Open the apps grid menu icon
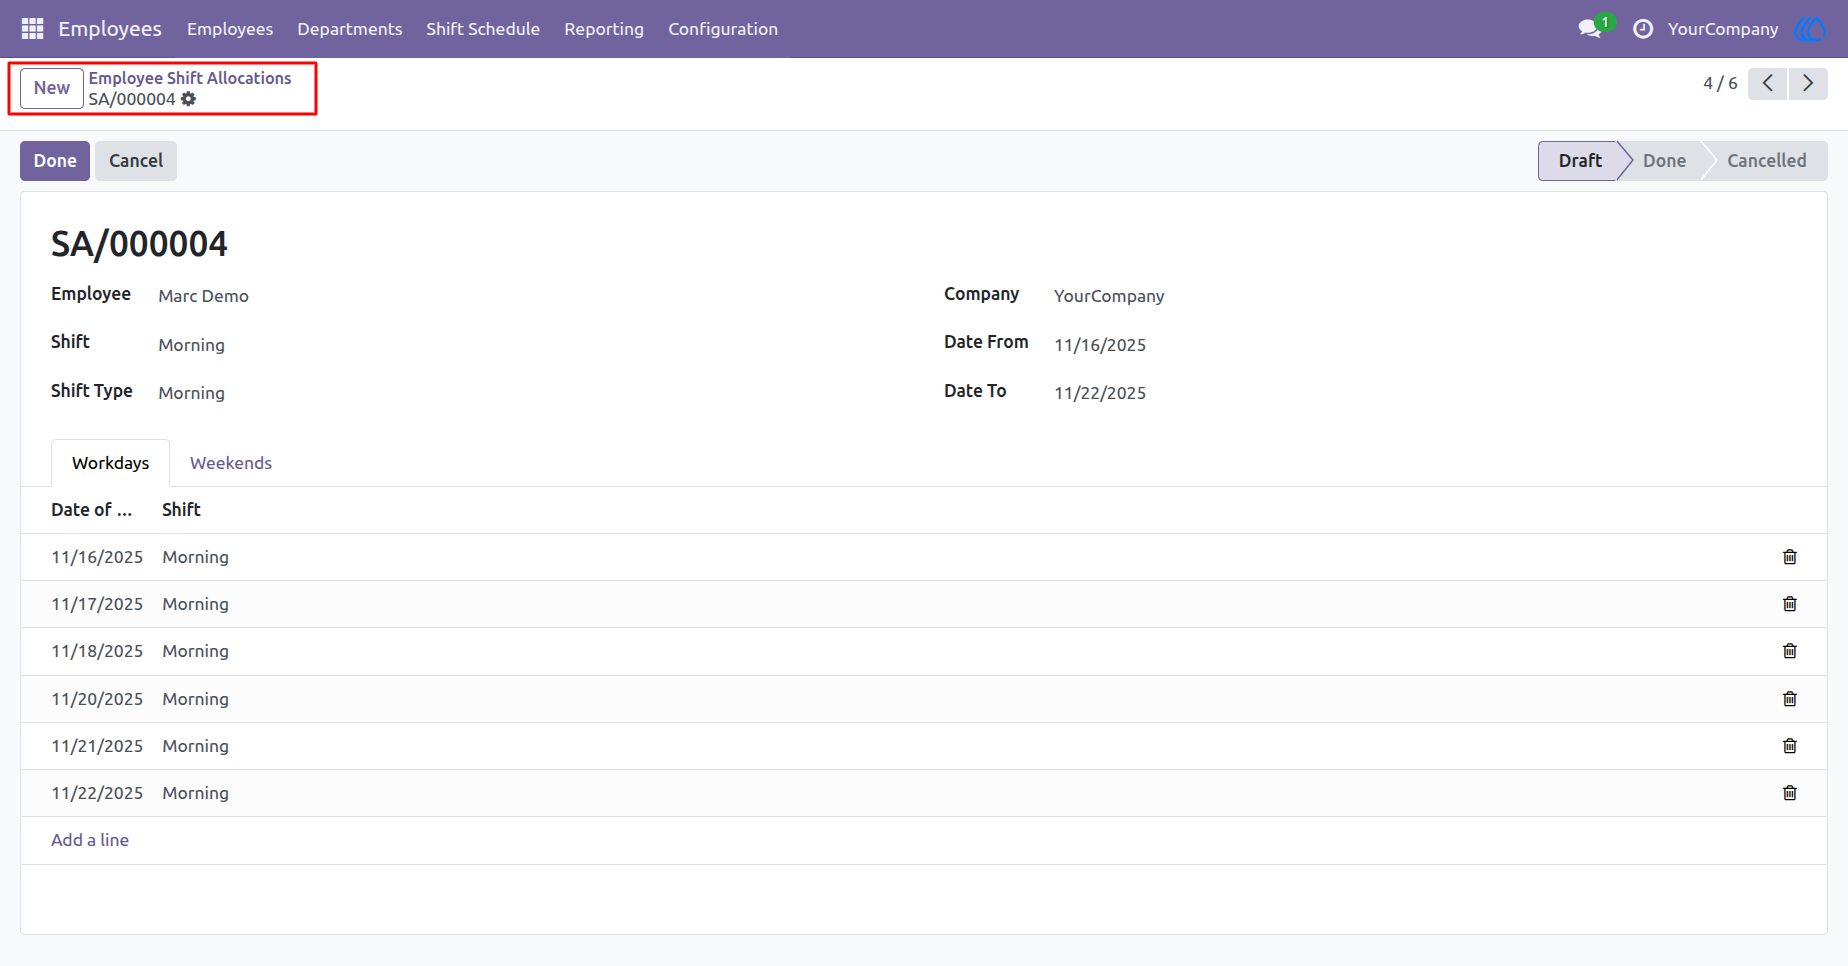Image resolution: width=1848 pixels, height=966 pixels. 32,29
